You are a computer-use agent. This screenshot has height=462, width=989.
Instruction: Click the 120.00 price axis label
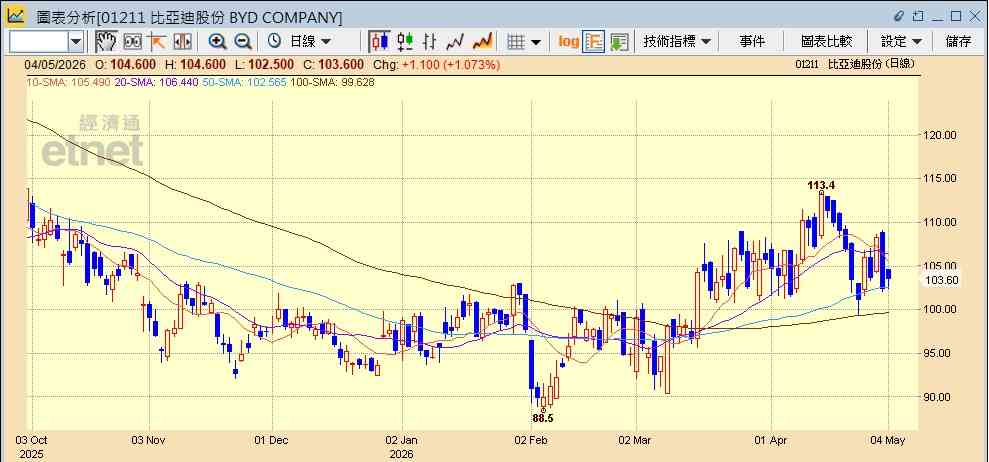click(942, 135)
